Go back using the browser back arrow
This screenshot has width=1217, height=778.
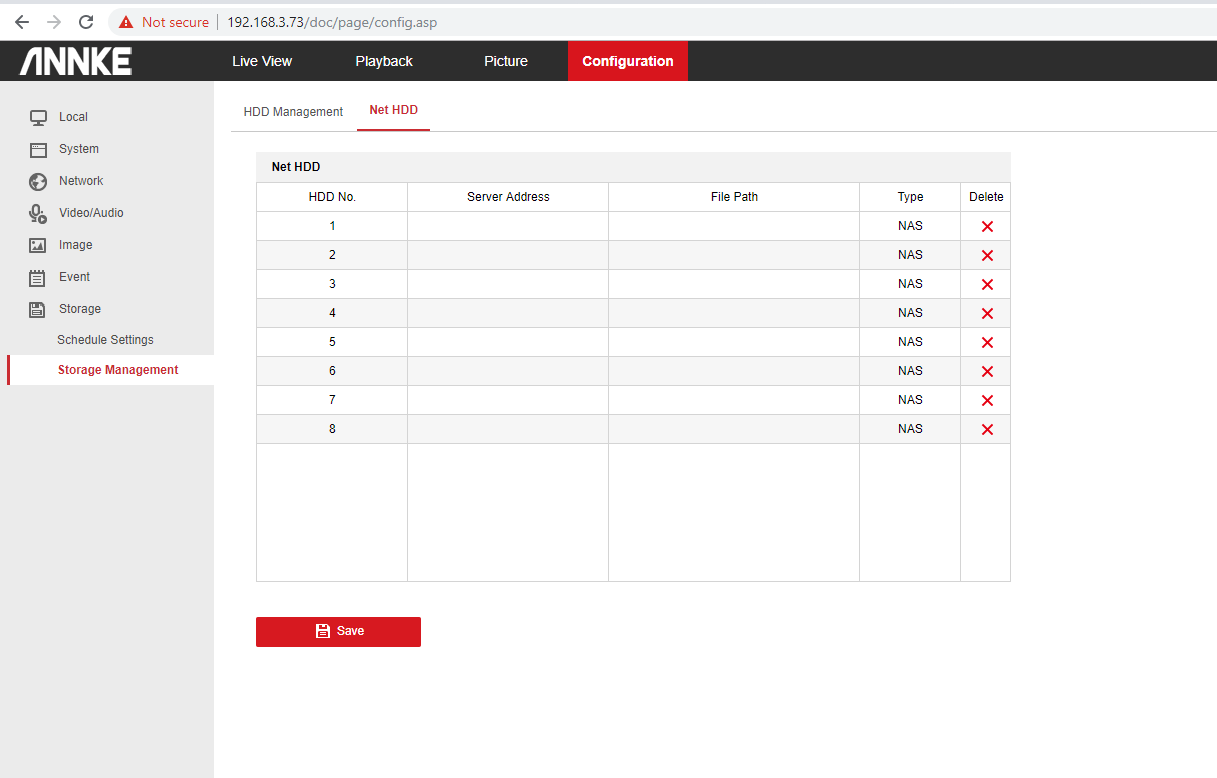22,22
